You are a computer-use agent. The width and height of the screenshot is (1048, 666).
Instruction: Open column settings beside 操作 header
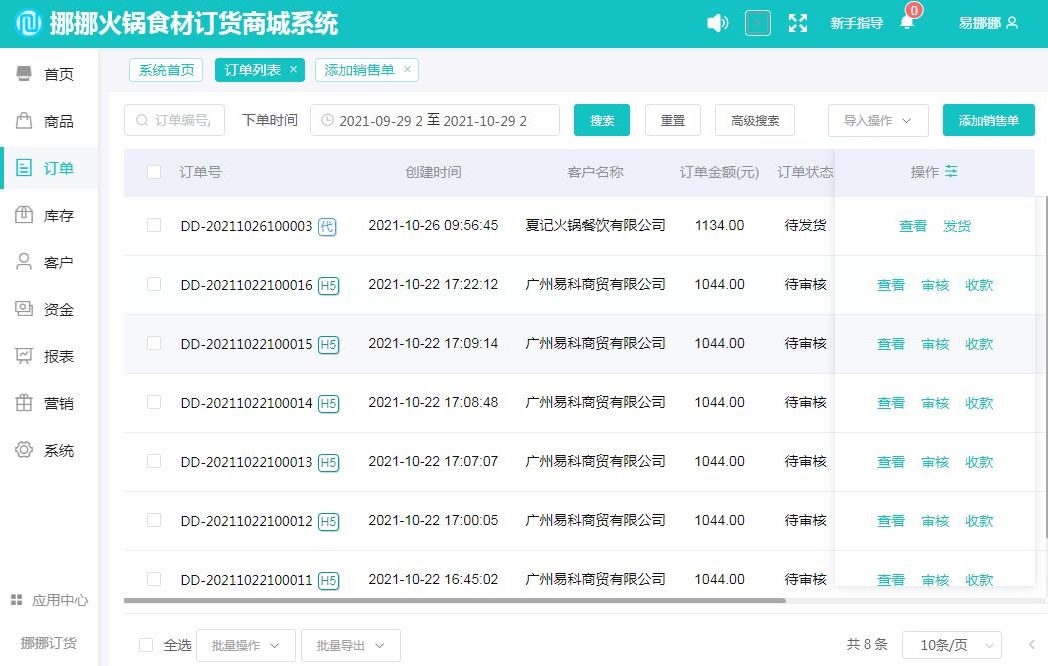[x=950, y=171]
